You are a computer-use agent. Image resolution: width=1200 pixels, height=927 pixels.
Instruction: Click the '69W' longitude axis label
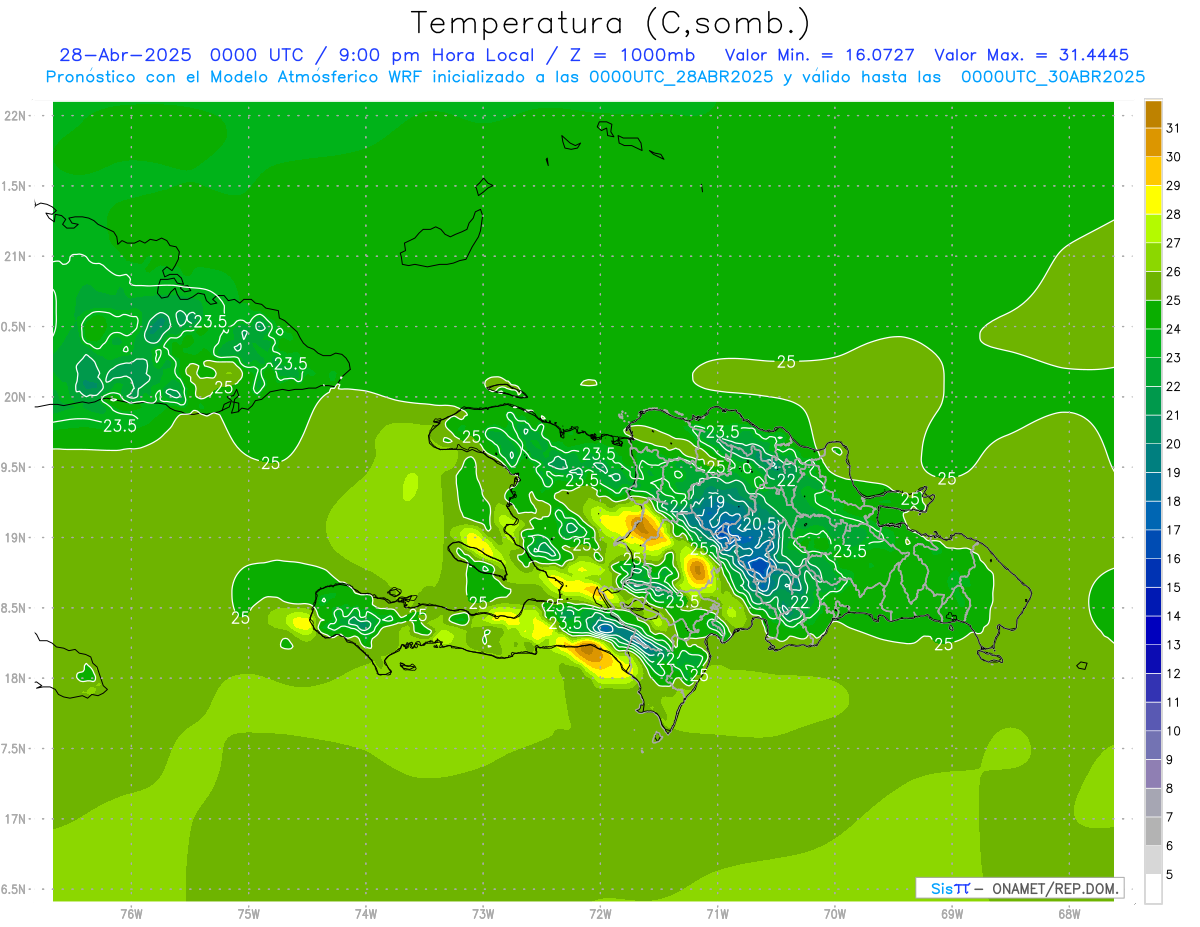(x=952, y=914)
